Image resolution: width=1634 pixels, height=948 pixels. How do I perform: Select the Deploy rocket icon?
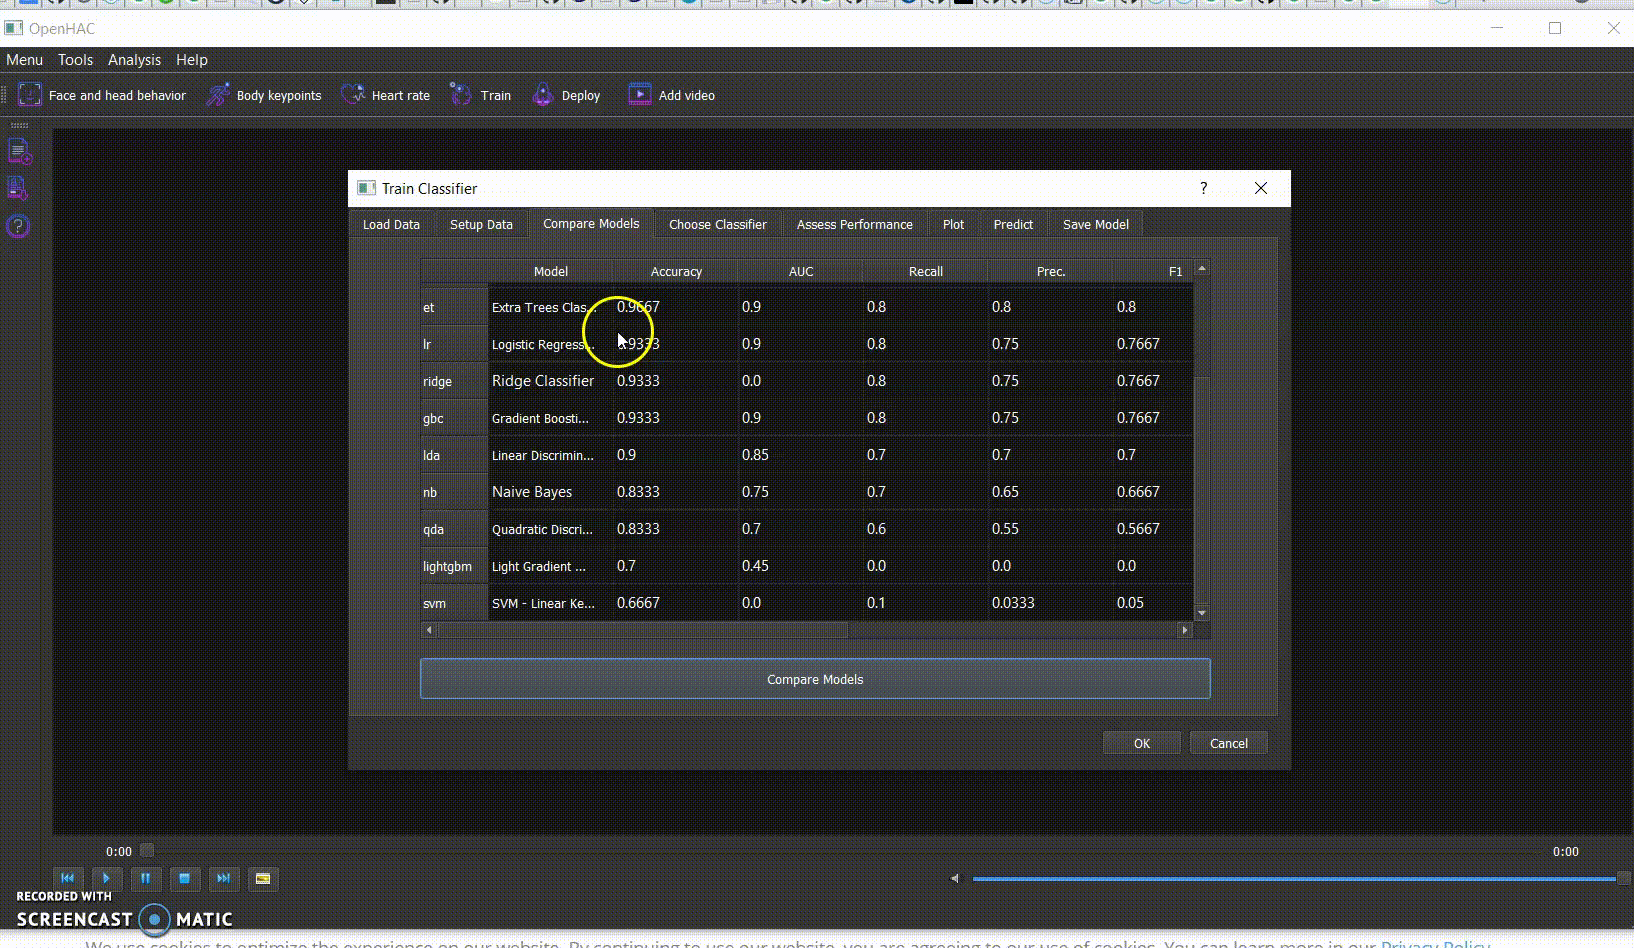click(542, 95)
